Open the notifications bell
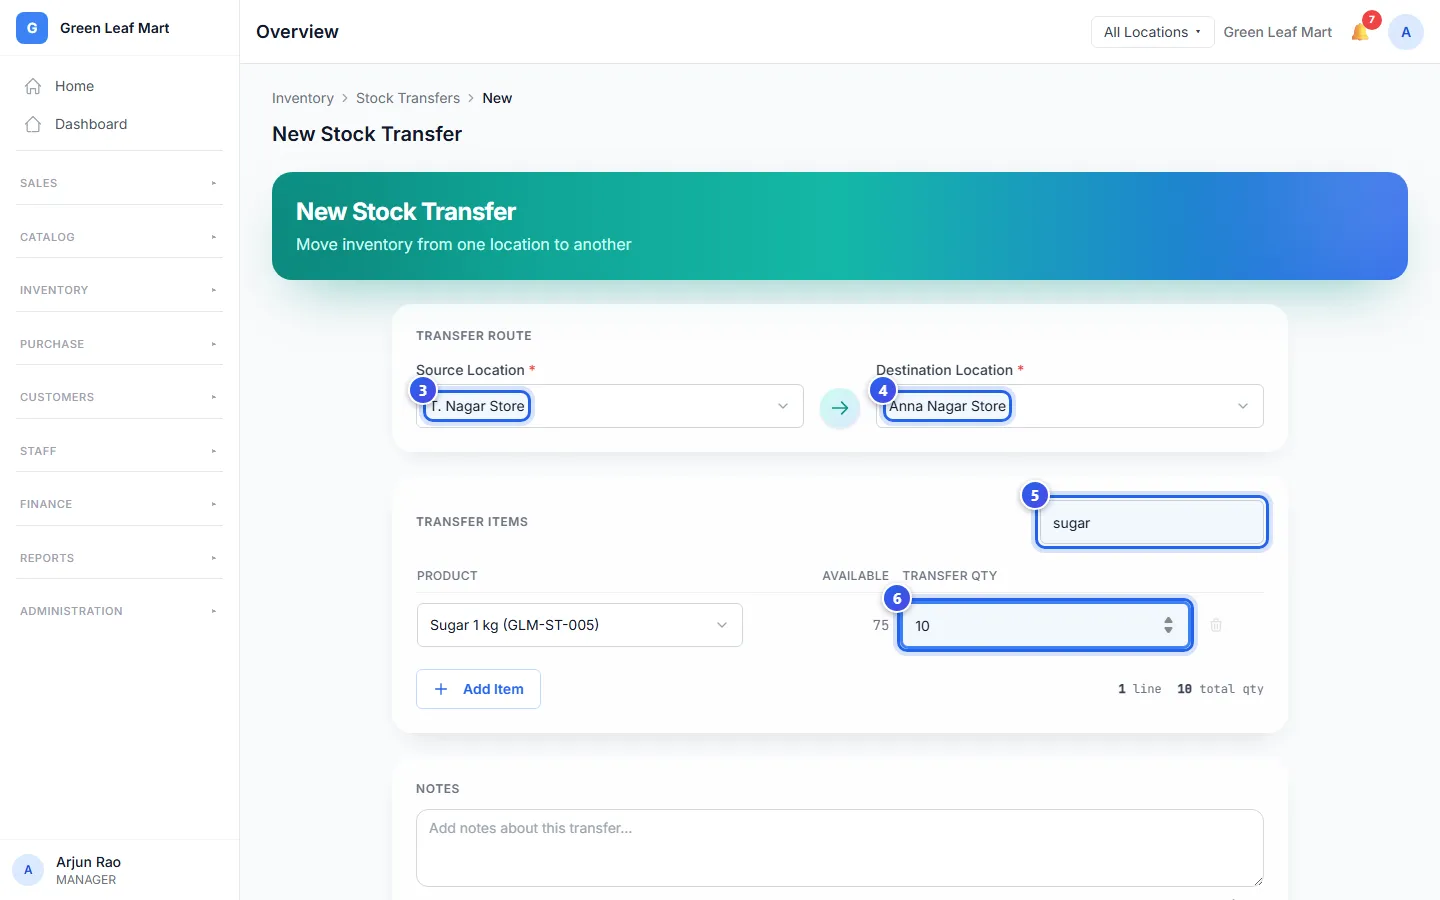 point(1360,32)
